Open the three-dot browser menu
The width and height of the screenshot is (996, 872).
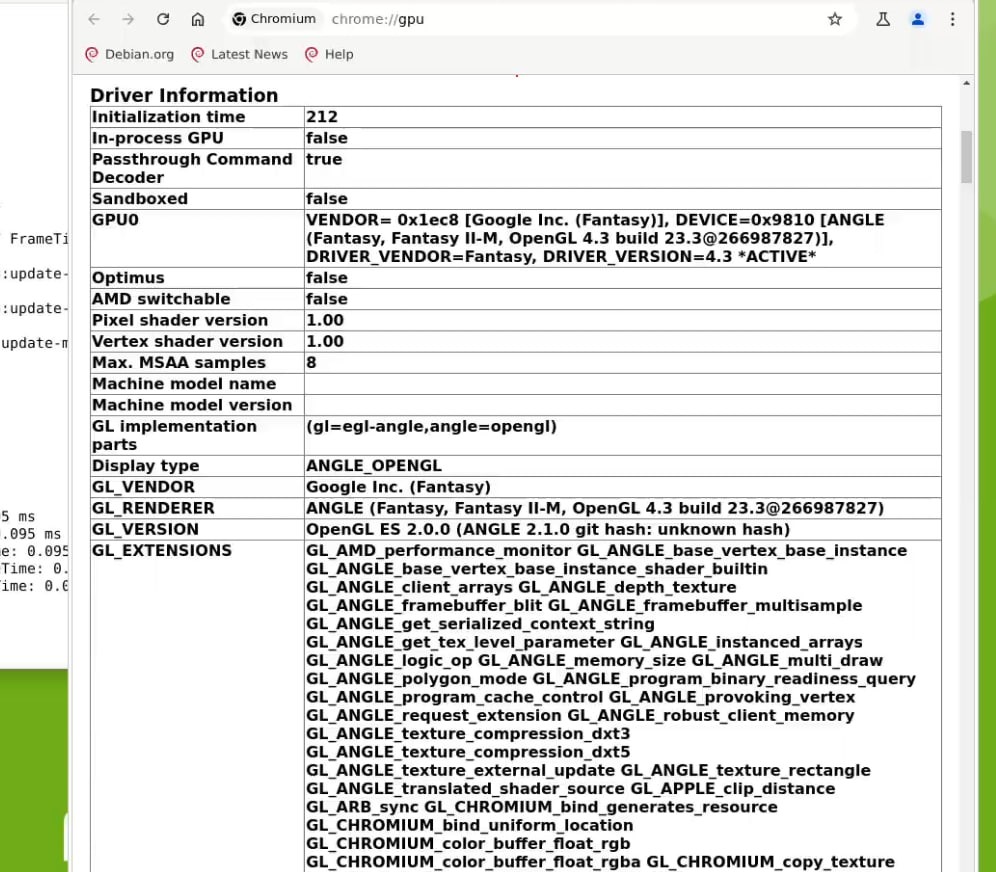952,19
